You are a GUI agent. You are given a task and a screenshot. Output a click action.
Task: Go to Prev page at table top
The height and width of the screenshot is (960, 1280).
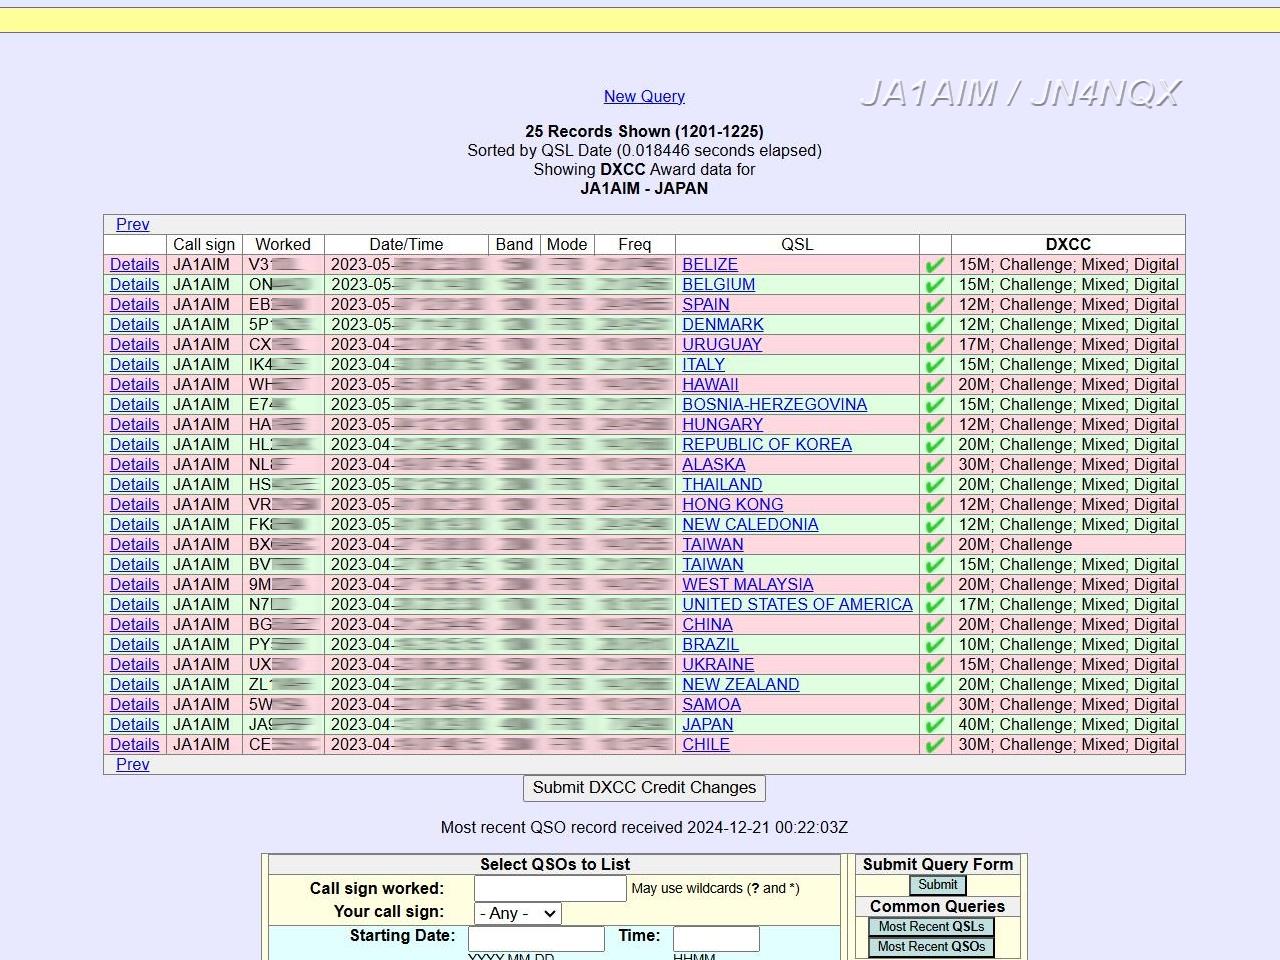pyautogui.click(x=132, y=224)
